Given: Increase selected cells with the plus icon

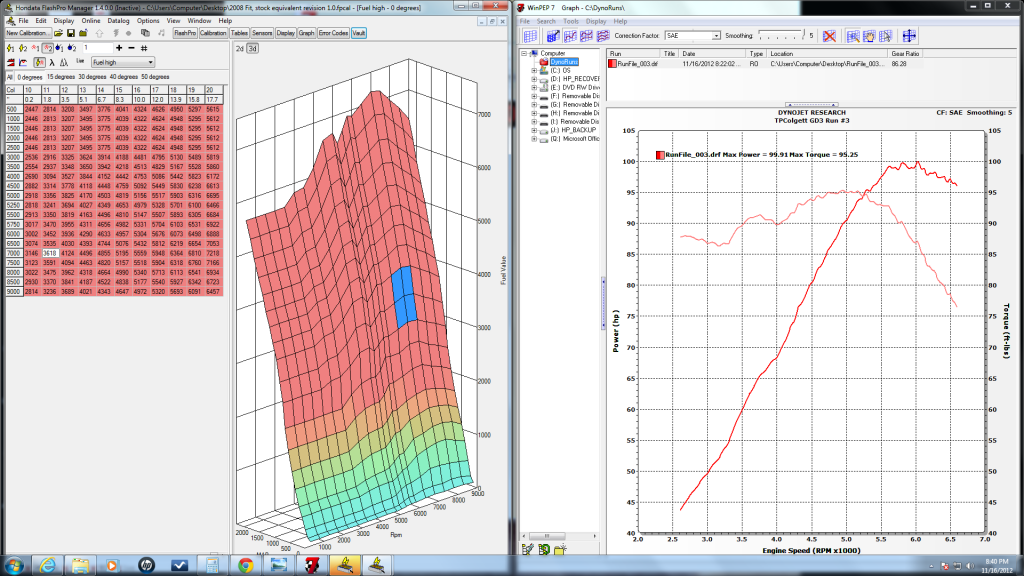Looking at the screenshot, I should (119, 48).
